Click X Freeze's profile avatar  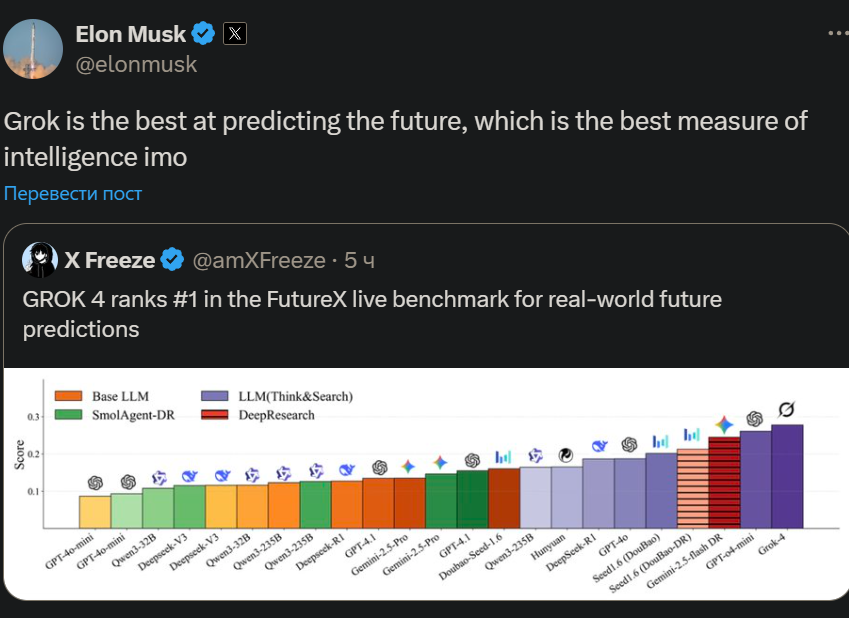coord(40,260)
